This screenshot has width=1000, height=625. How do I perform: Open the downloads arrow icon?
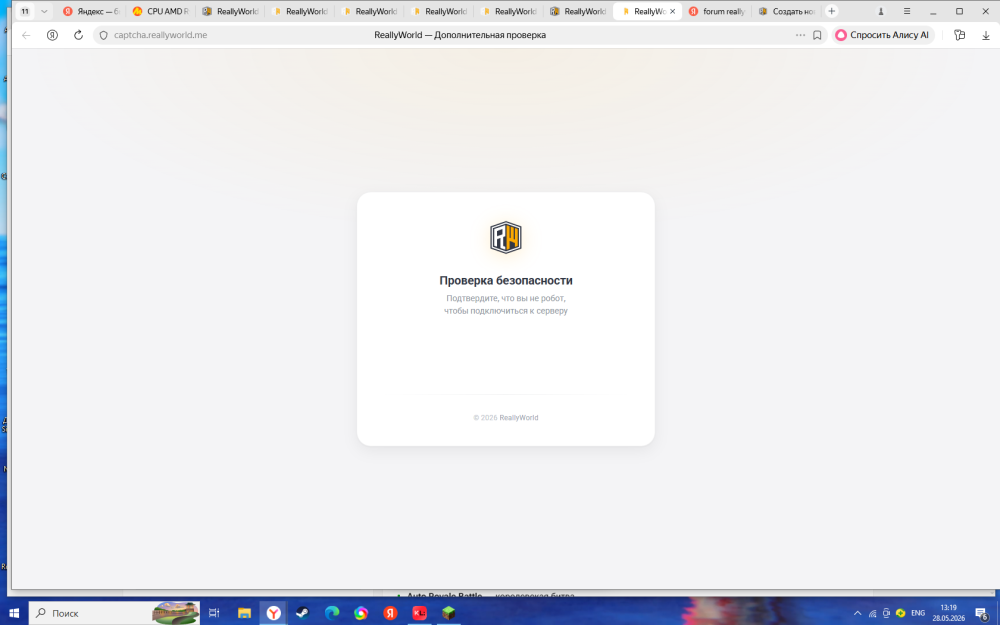coord(985,35)
